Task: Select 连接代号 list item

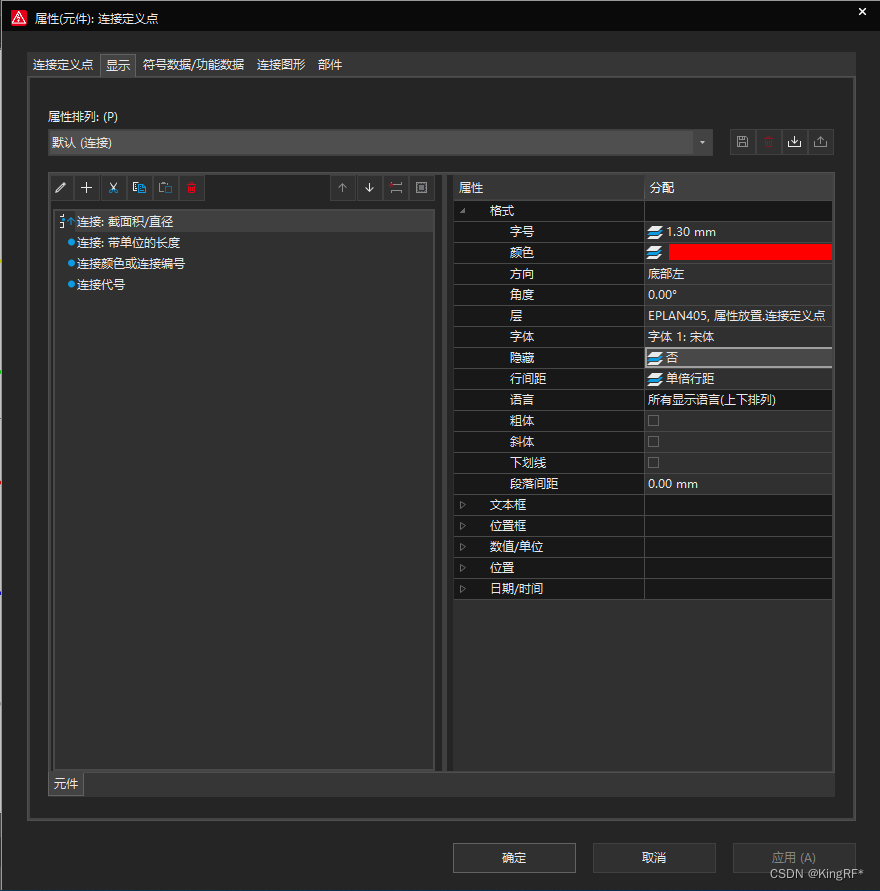Action: 101,285
